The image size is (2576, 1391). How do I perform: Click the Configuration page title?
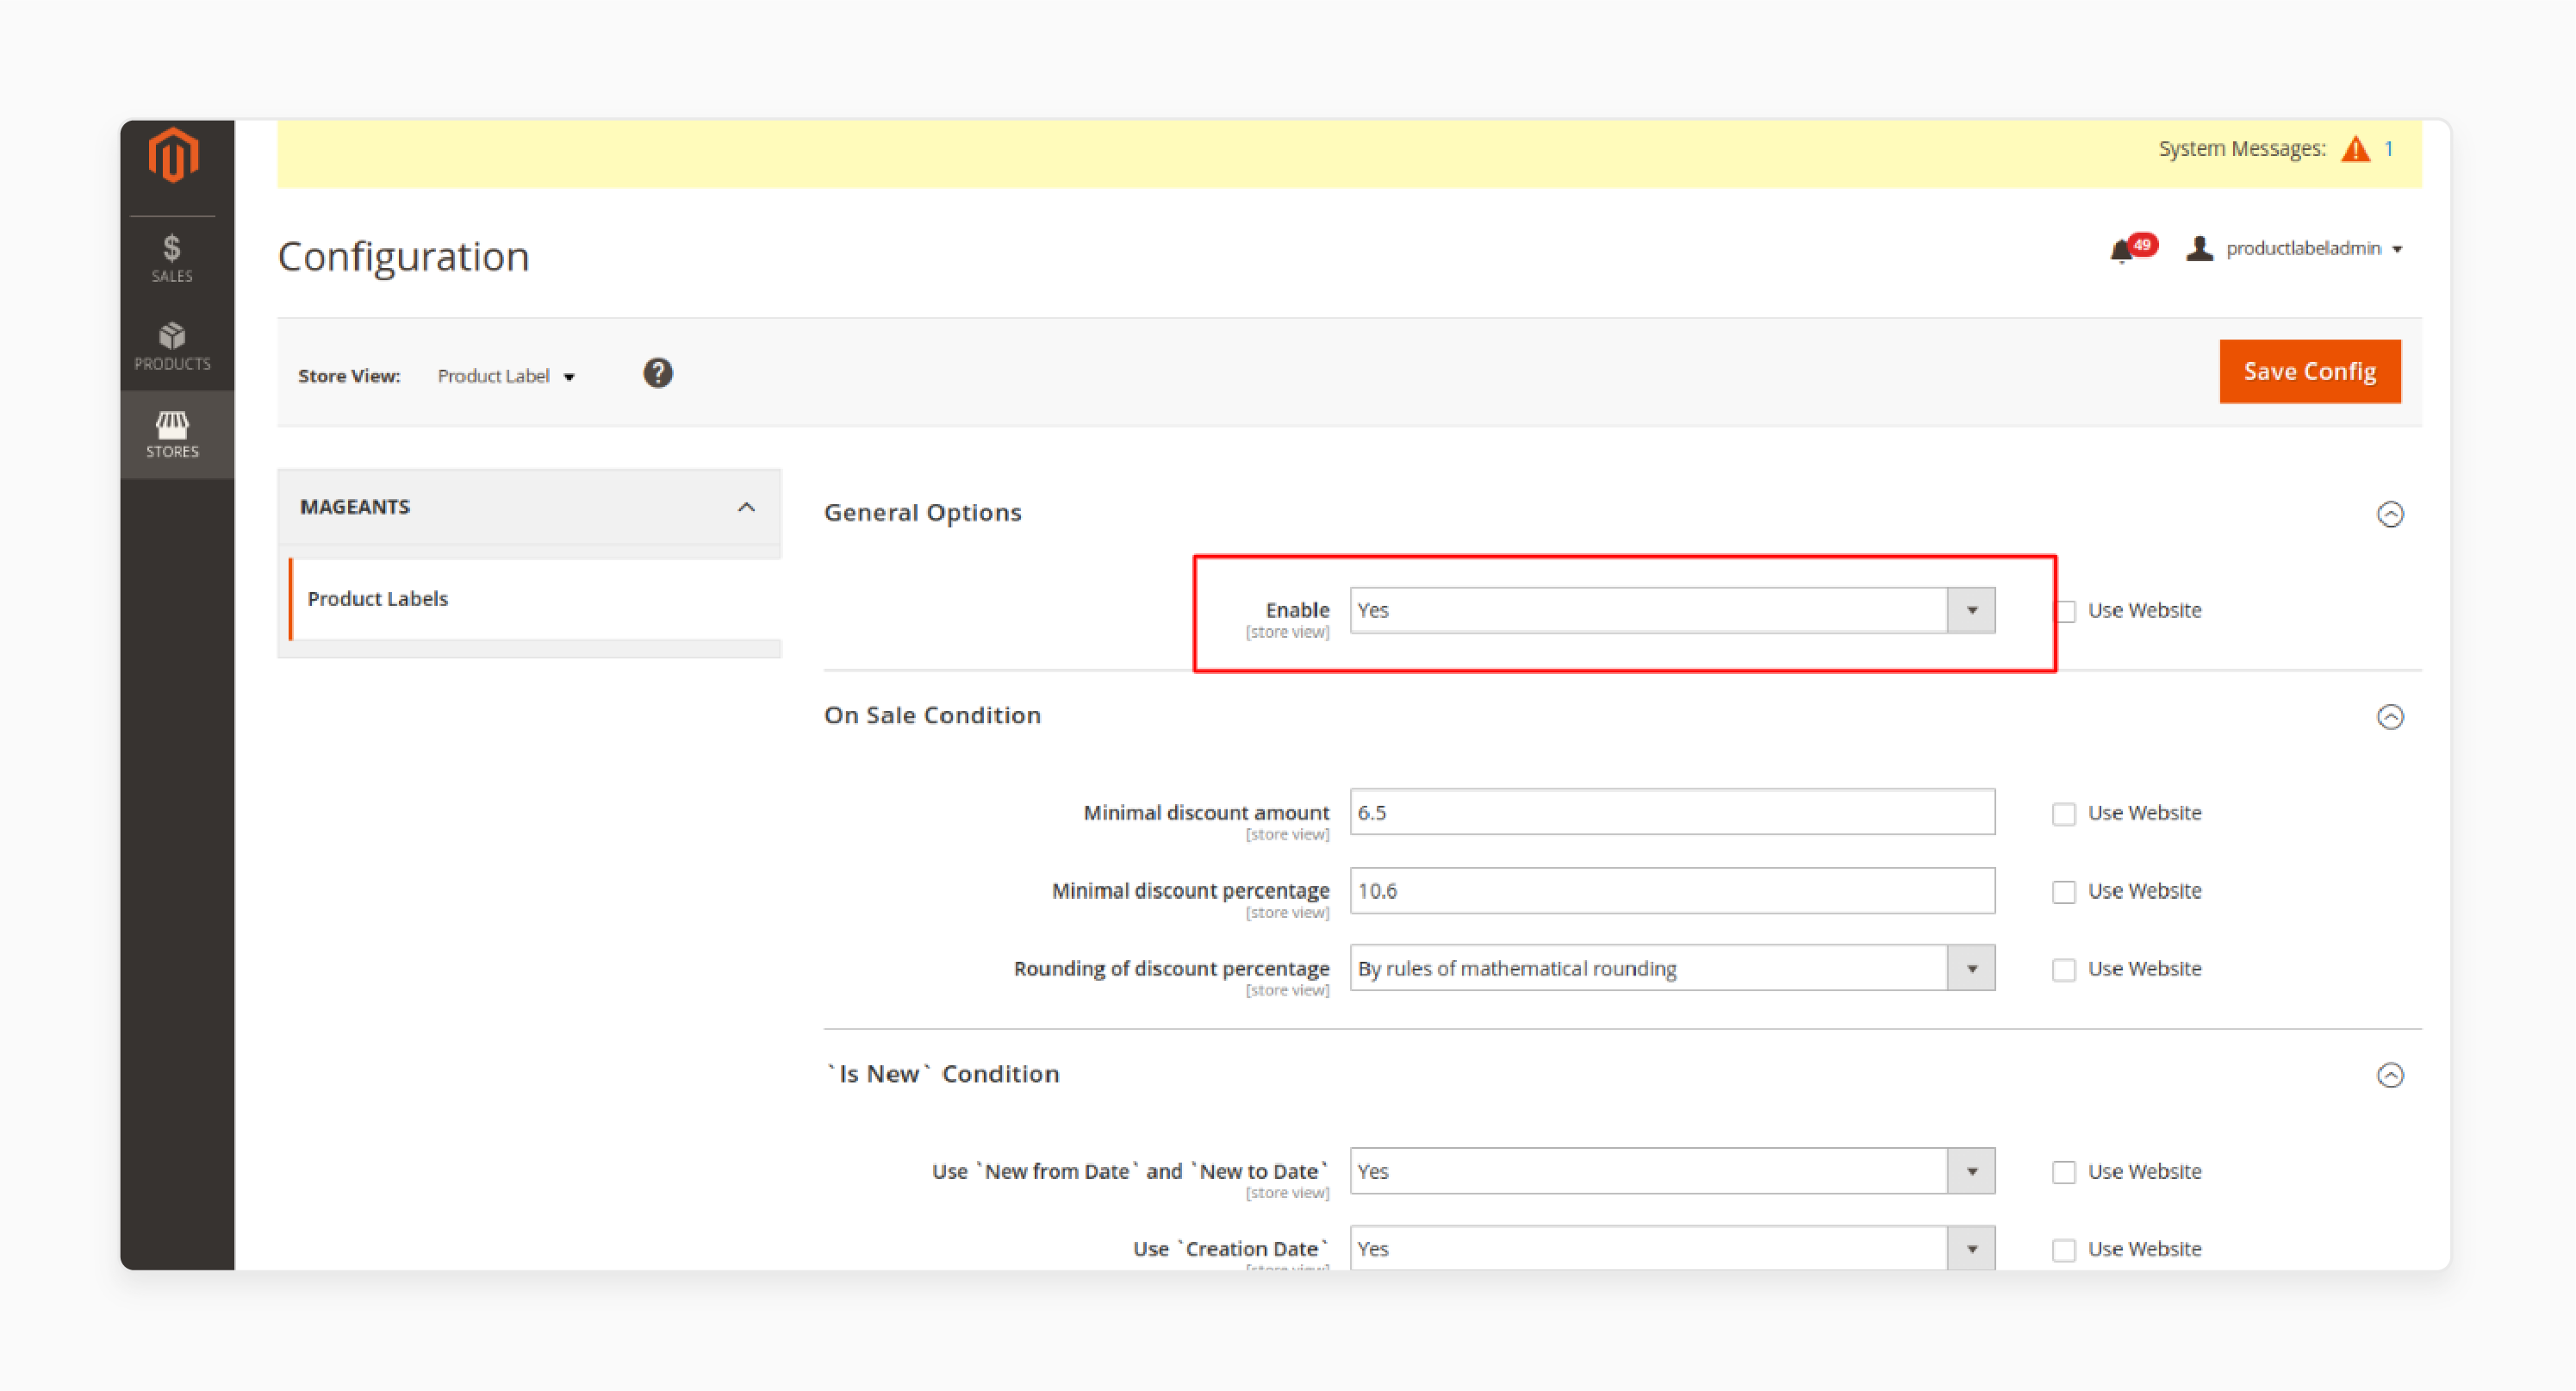(403, 257)
